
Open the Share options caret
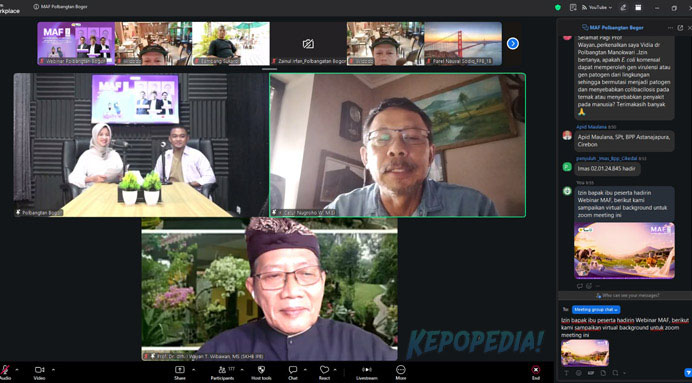[193, 369]
